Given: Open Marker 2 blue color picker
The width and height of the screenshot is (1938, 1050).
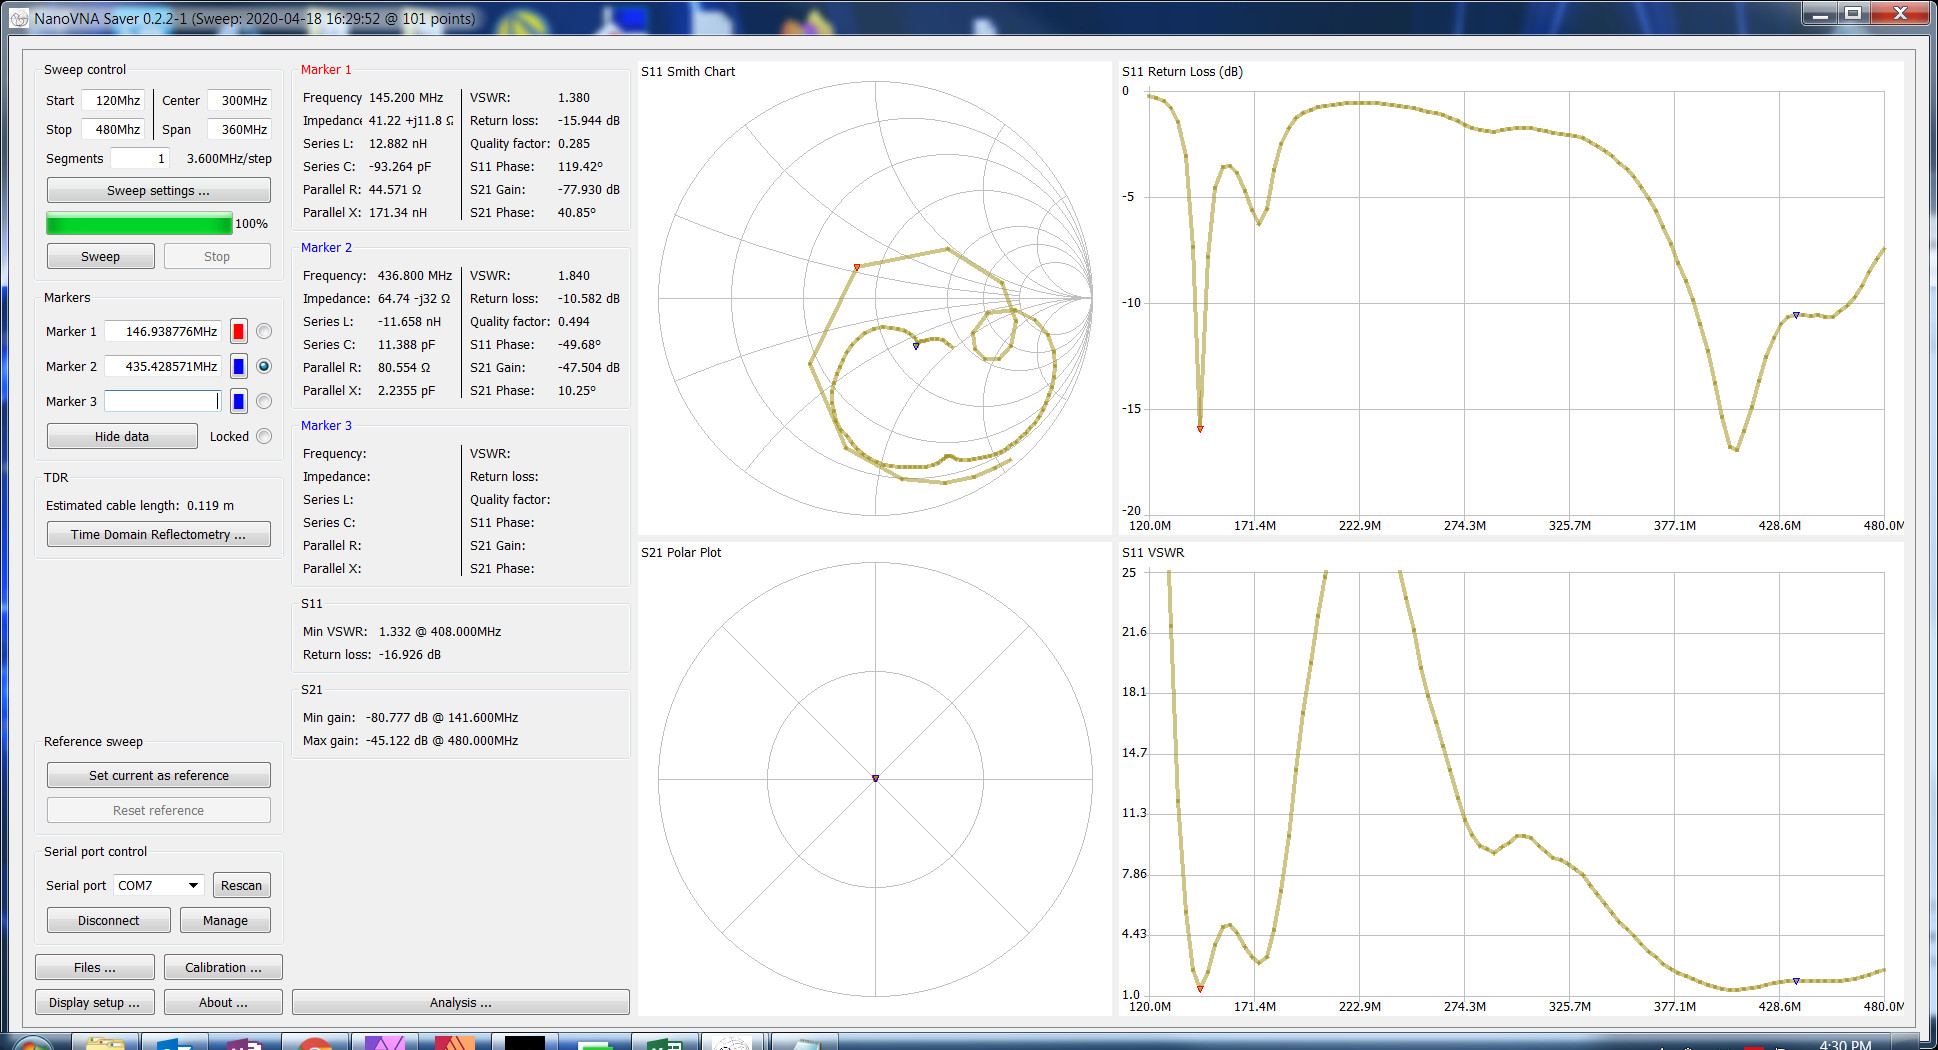Looking at the screenshot, I should click(239, 367).
